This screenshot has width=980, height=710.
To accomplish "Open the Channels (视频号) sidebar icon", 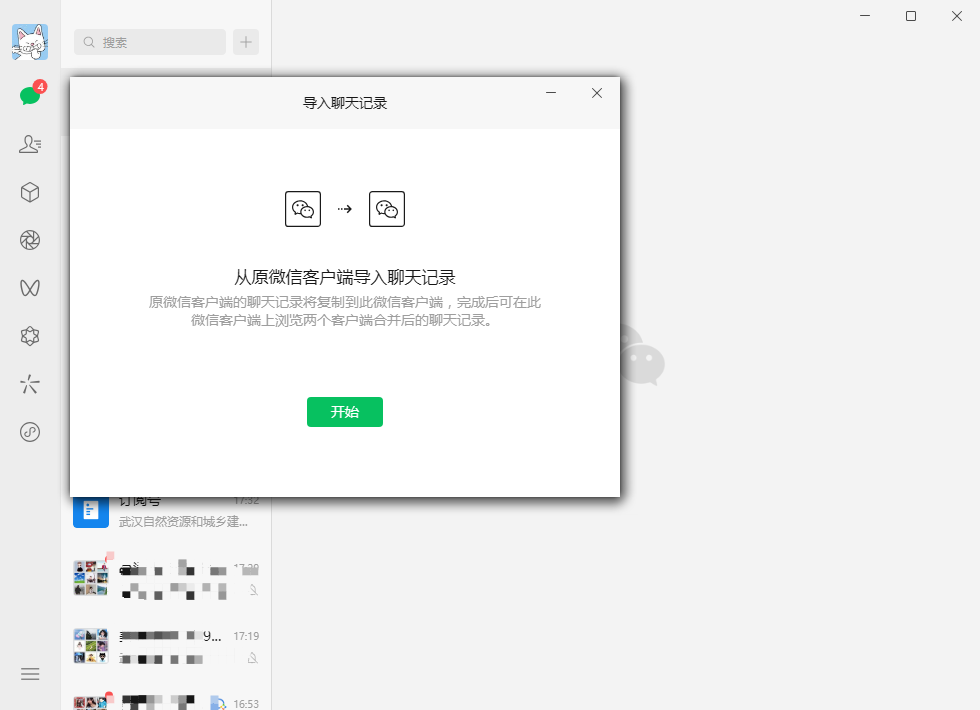I will pos(29,288).
